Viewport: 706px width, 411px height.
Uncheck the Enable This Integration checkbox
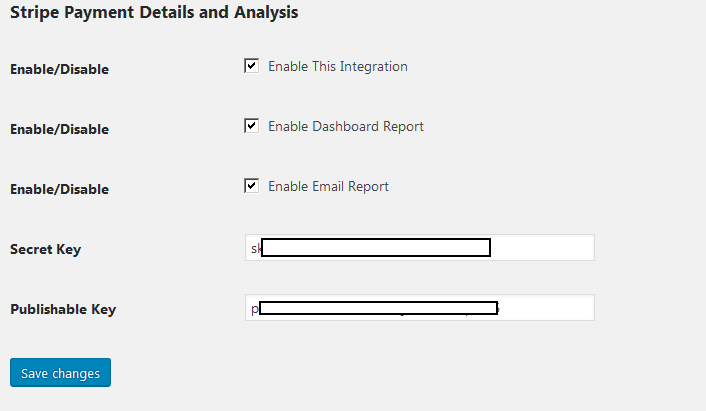tap(251, 67)
